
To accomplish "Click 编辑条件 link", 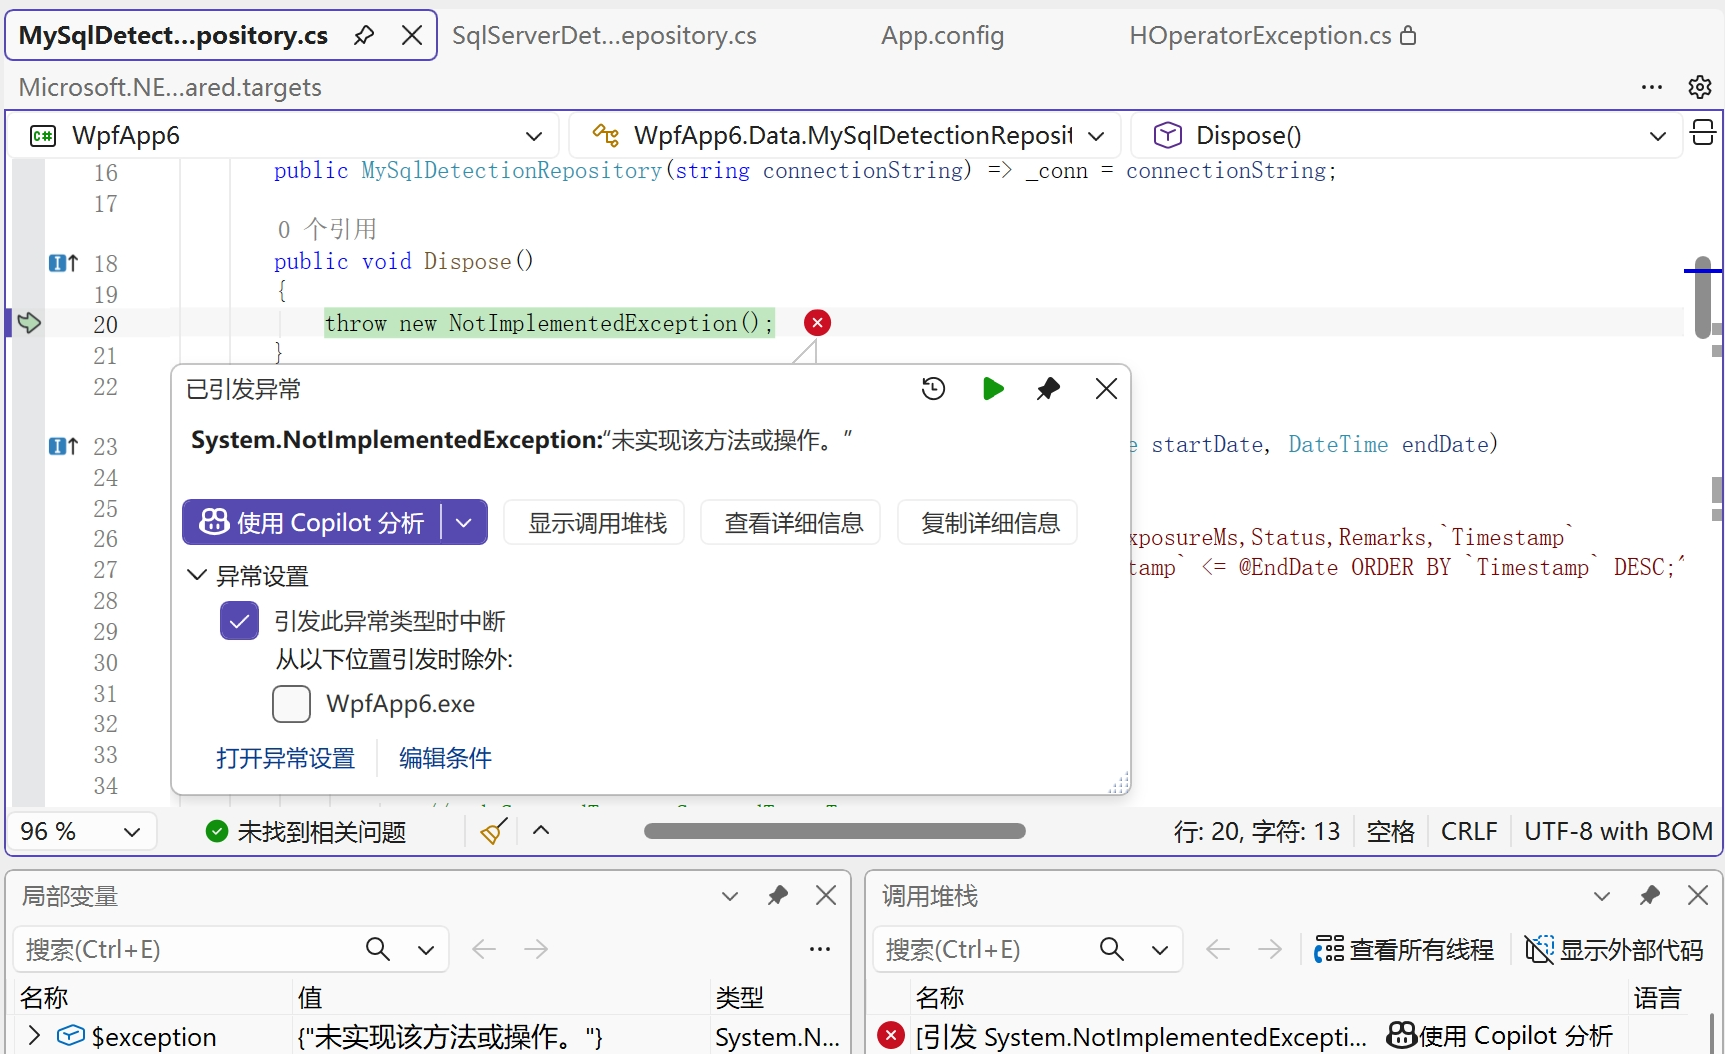I will pyautogui.click(x=445, y=759).
